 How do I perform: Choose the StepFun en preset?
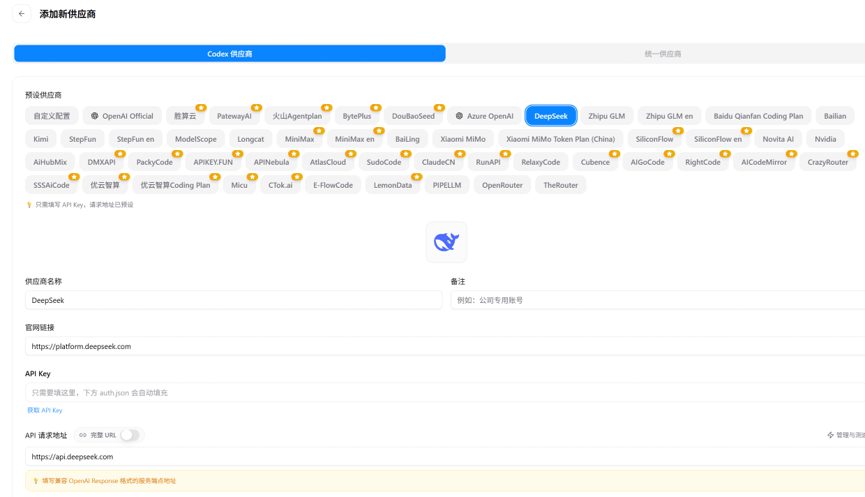click(x=136, y=139)
